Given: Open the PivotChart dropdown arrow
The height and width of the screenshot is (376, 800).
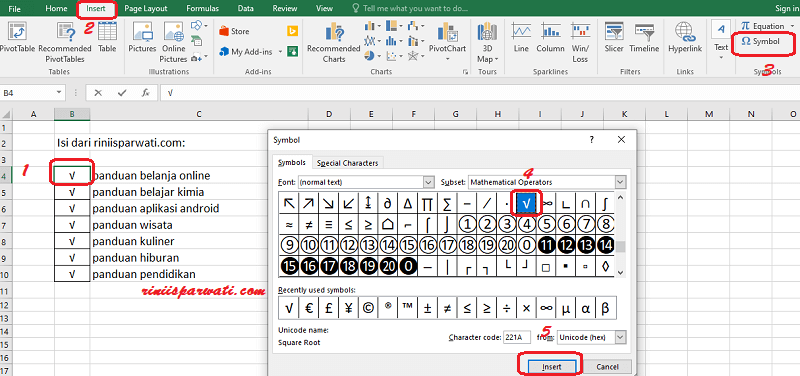Looking at the screenshot, I should [447, 59].
